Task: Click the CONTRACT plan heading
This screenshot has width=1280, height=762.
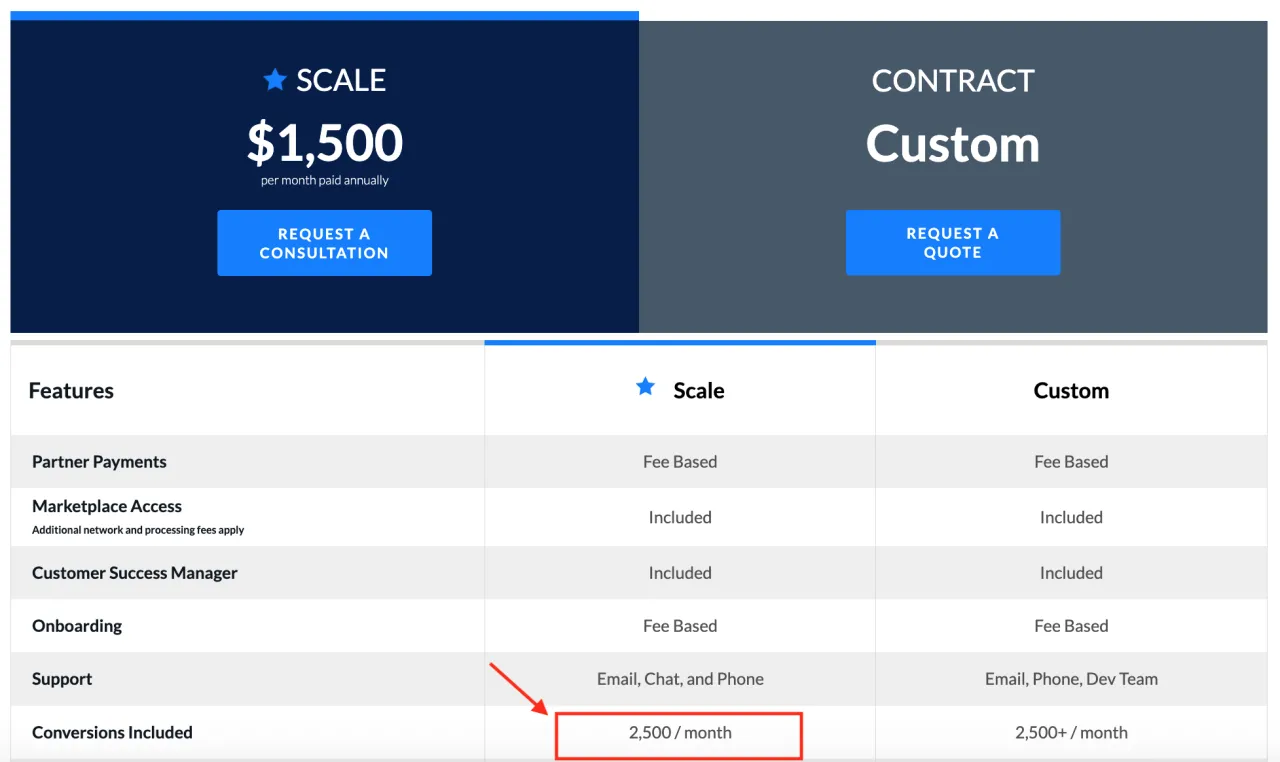Action: pyautogui.click(x=952, y=81)
